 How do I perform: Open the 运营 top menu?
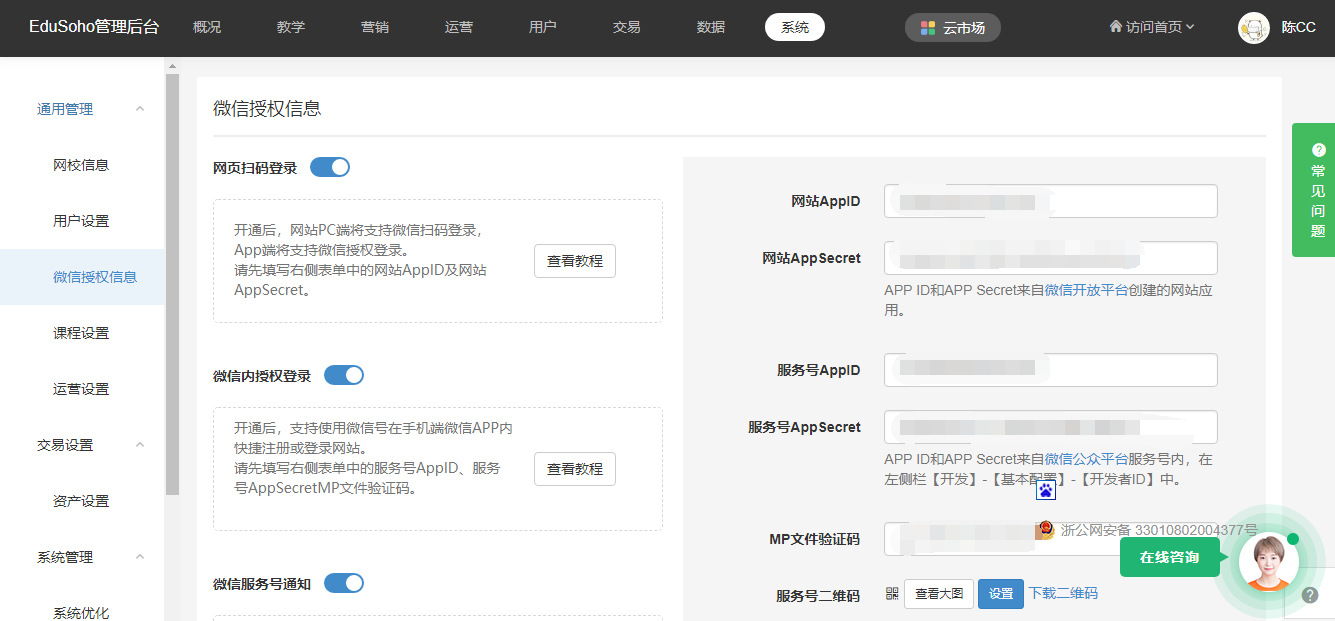tap(459, 27)
